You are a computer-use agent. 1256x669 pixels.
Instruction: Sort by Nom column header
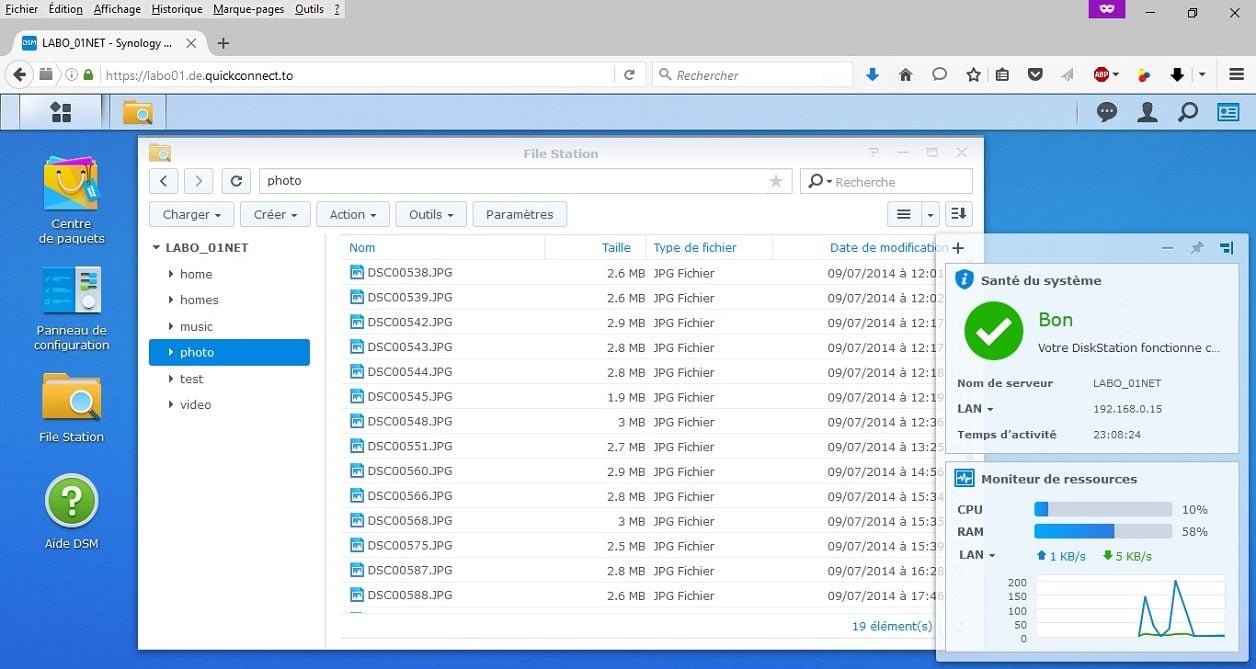pyautogui.click(x=362, y=248)
